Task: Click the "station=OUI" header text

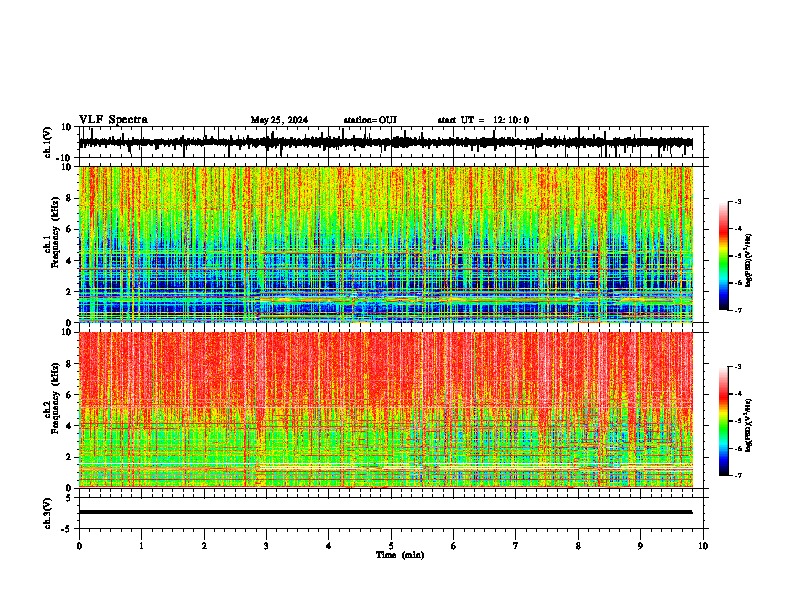Action: 370,120
